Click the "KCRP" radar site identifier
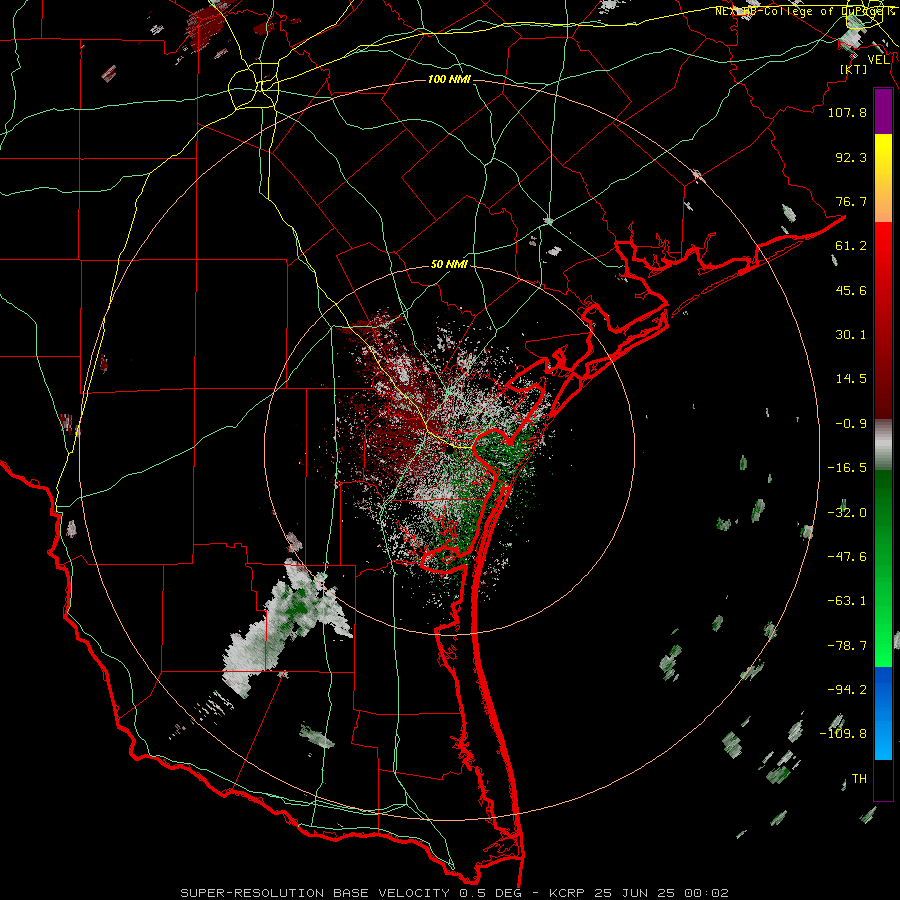 566,893
